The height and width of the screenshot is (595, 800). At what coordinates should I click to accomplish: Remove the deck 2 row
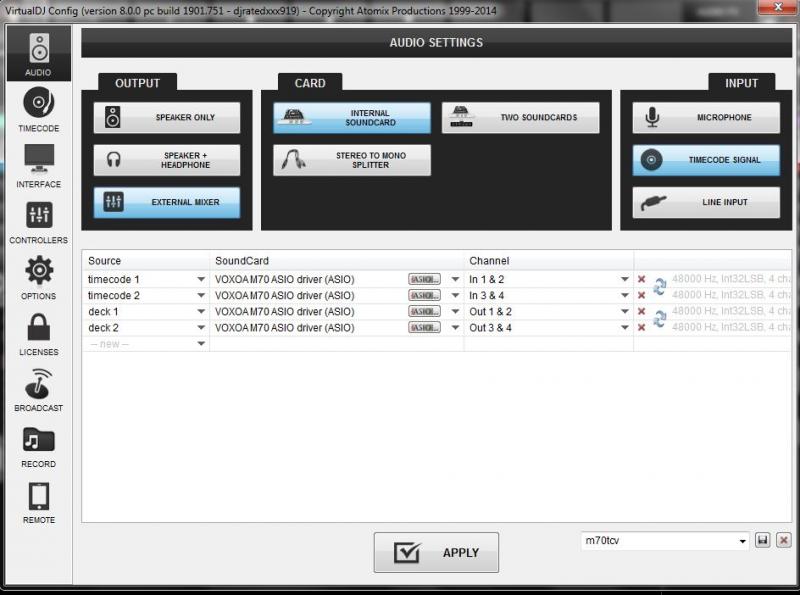(642, 328)
